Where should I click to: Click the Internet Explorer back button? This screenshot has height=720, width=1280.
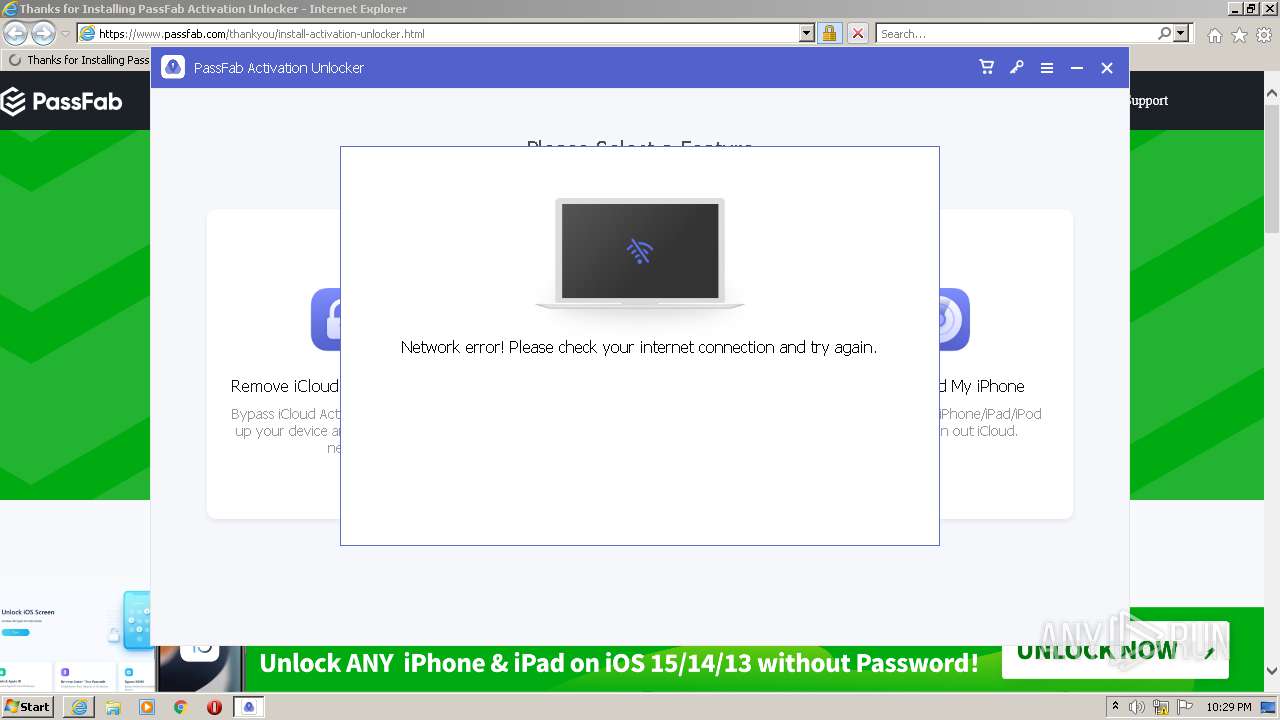15,33
